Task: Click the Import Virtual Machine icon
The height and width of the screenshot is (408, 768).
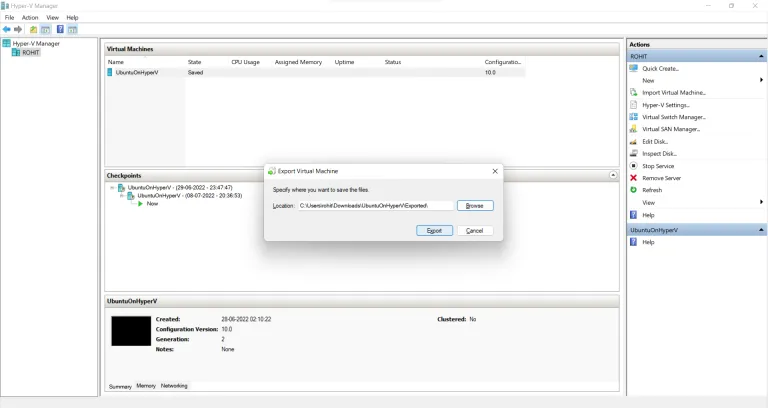Action: tap(633, 93)
